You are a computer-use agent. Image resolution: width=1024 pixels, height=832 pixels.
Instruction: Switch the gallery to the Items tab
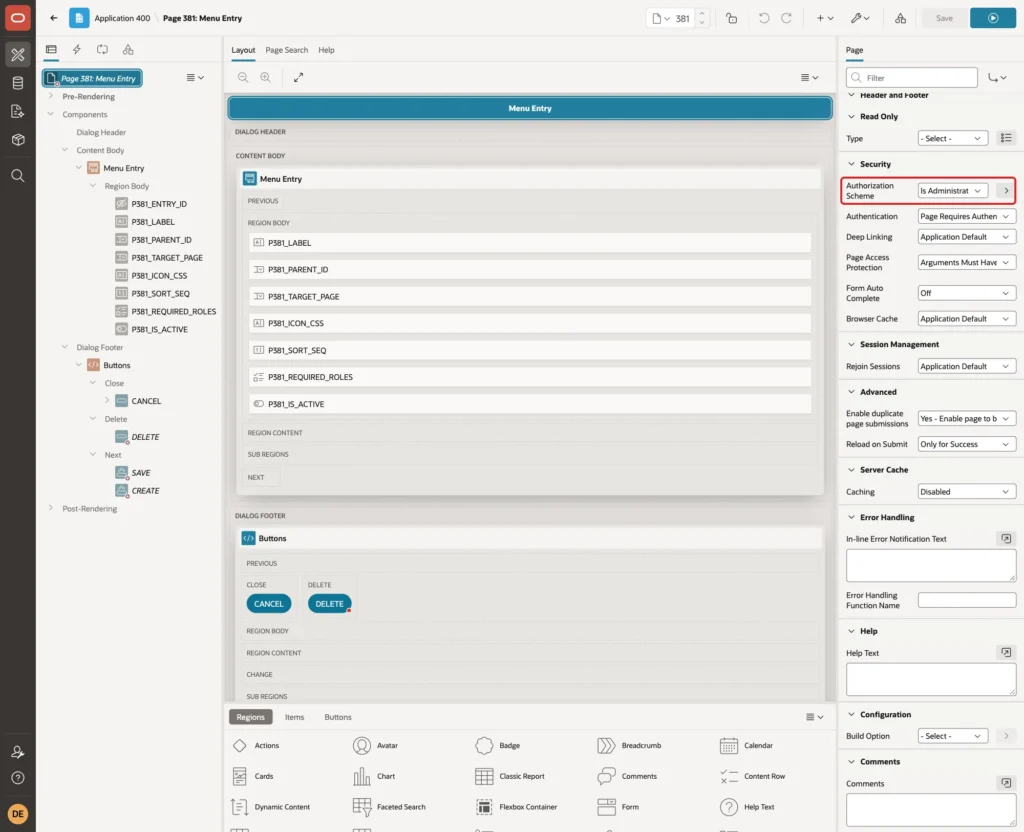tap(295, 717)
